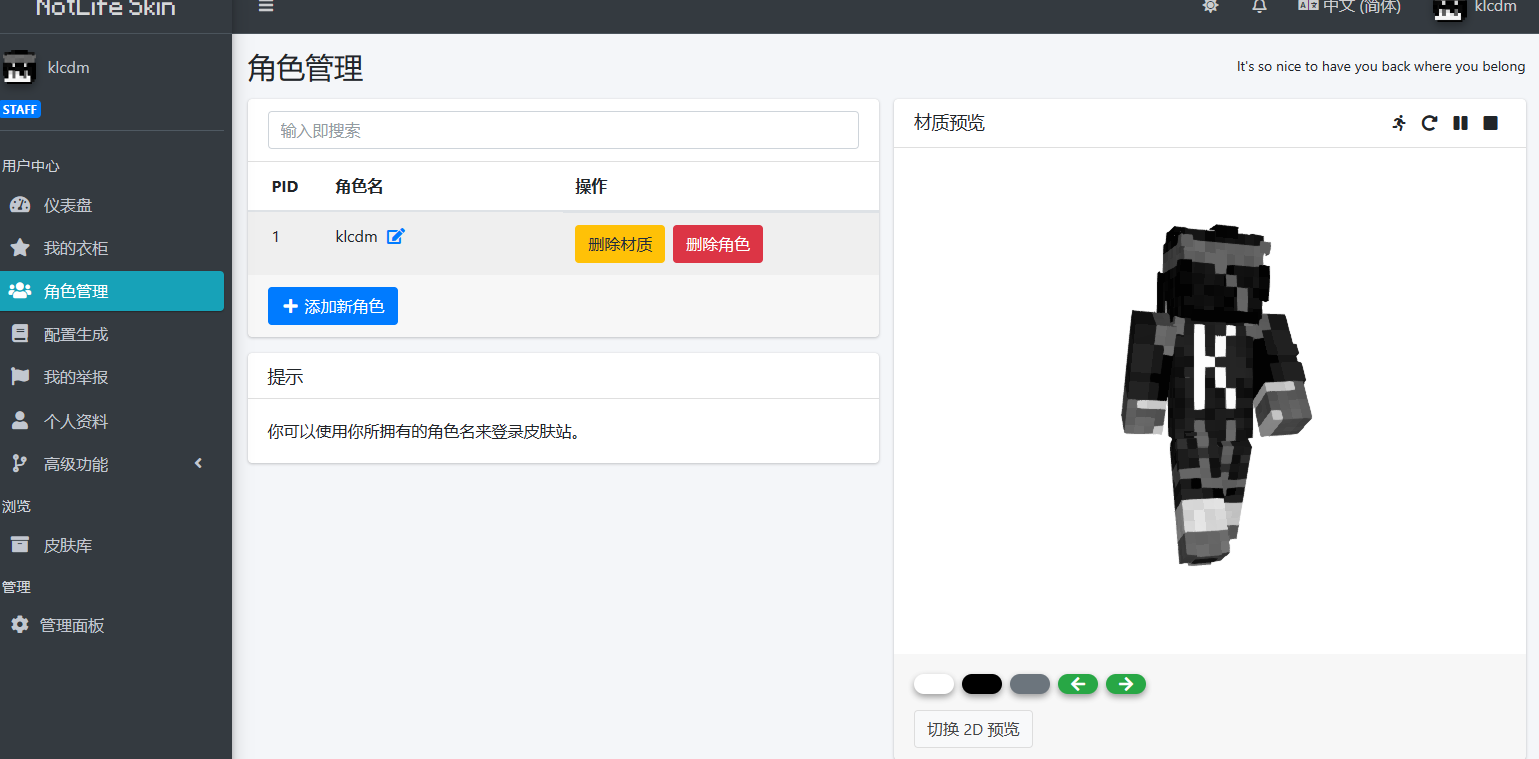
Task: Stop the skin preview animation
Action: [x=1490, y=123]
